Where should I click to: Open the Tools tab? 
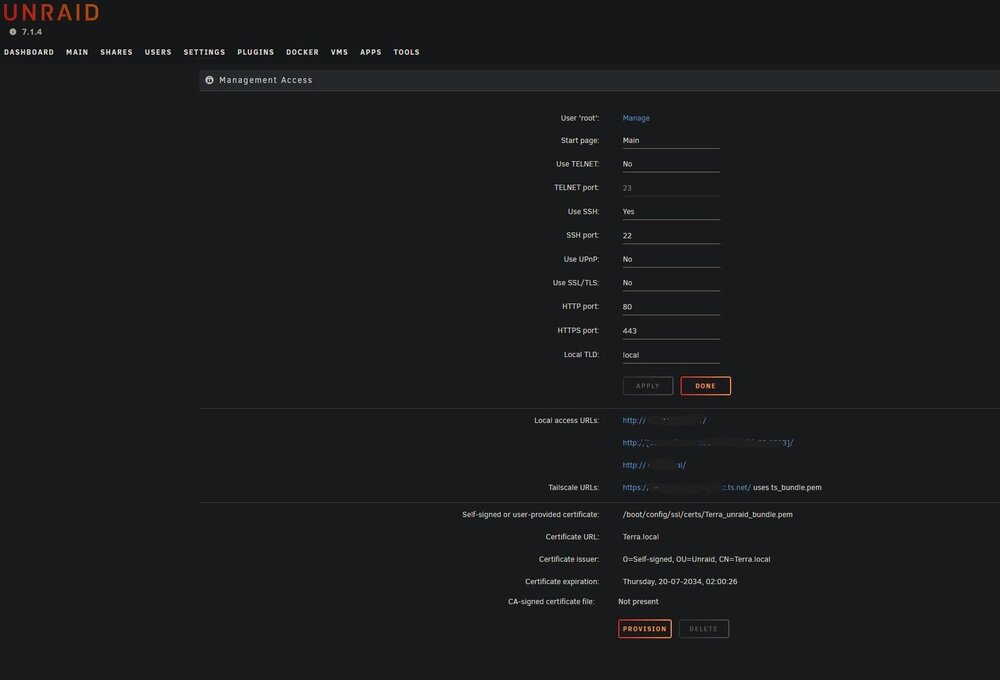(406, 52)
